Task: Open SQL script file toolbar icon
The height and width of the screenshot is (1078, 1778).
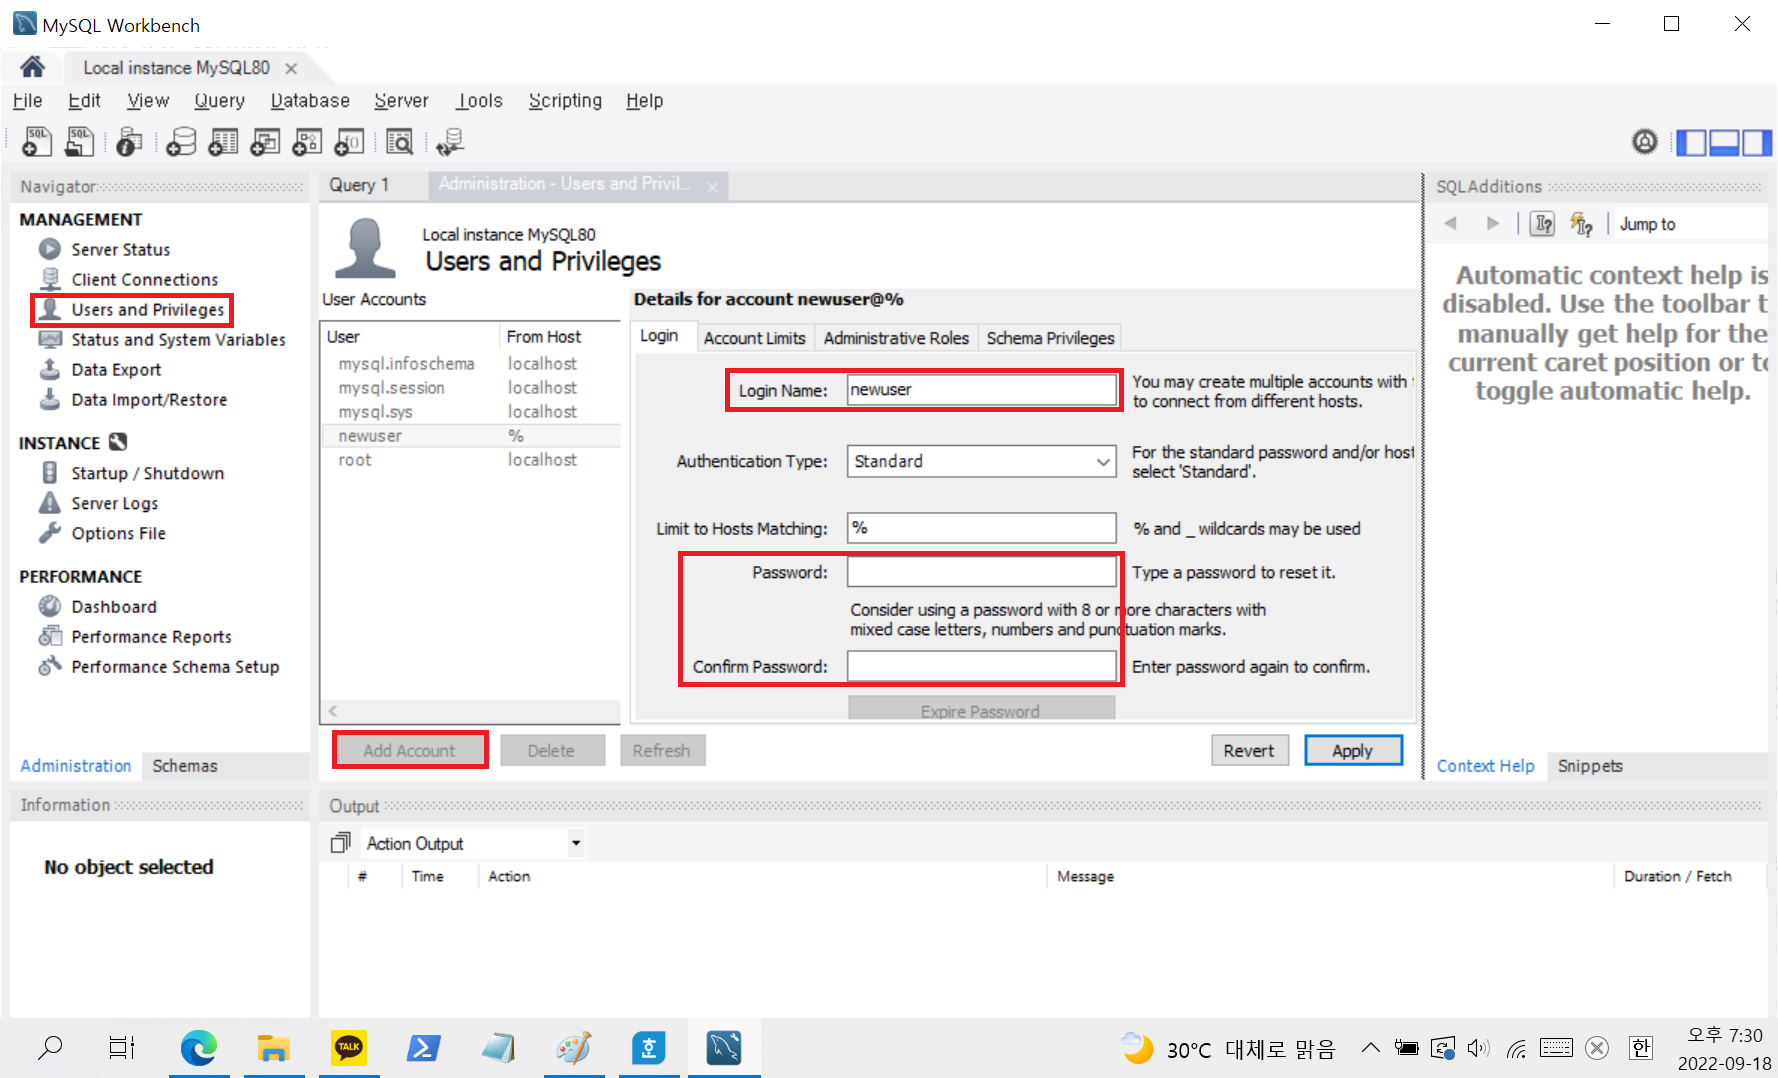Action: (79, 142)
